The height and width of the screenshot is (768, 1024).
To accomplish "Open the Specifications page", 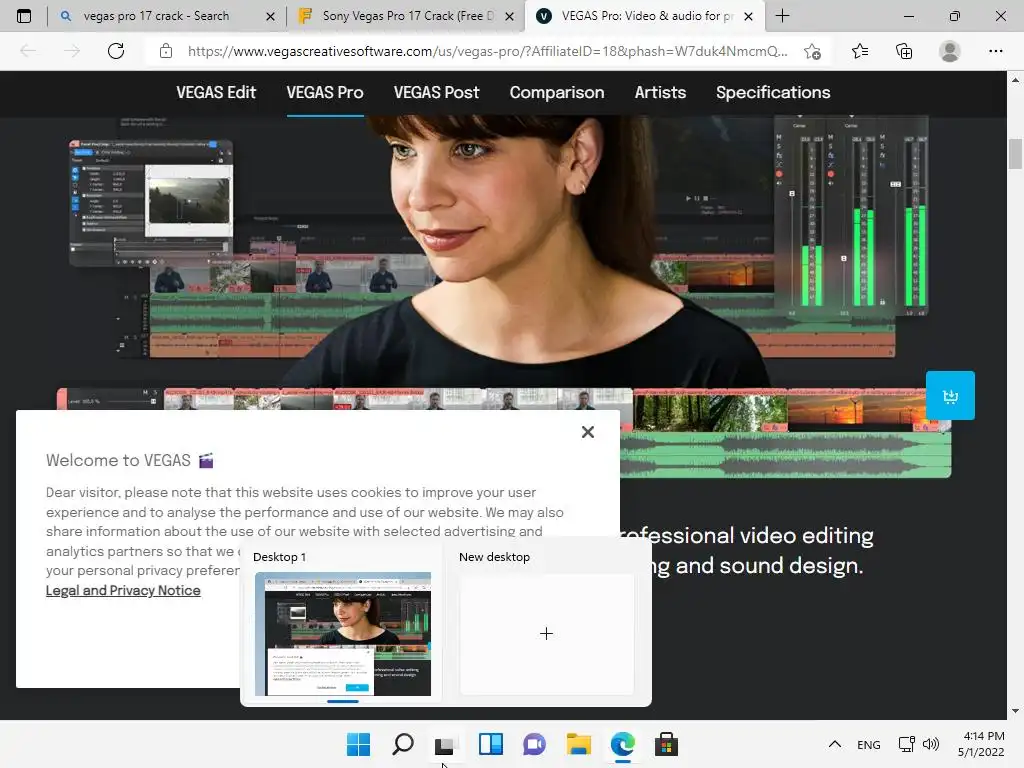I will click(773, 93).
